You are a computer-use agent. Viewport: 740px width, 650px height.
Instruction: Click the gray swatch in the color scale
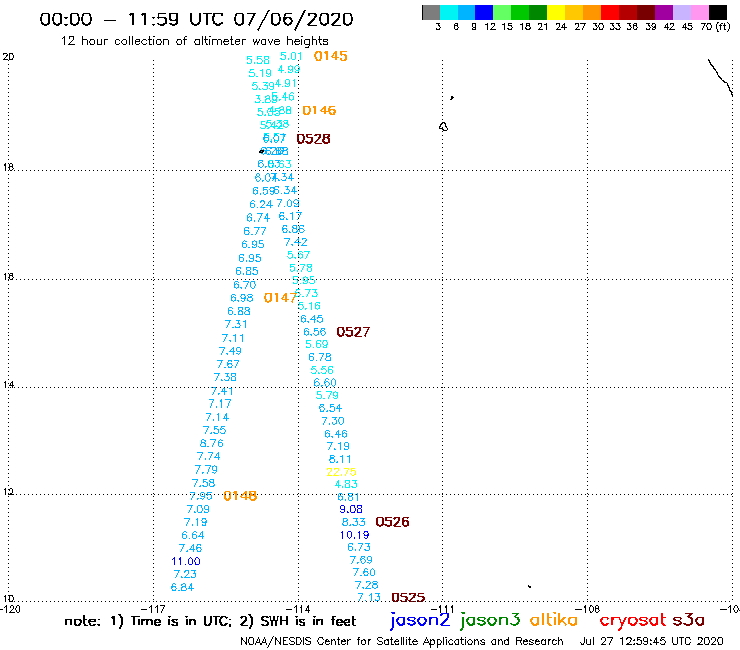click(x=431, y=12)
